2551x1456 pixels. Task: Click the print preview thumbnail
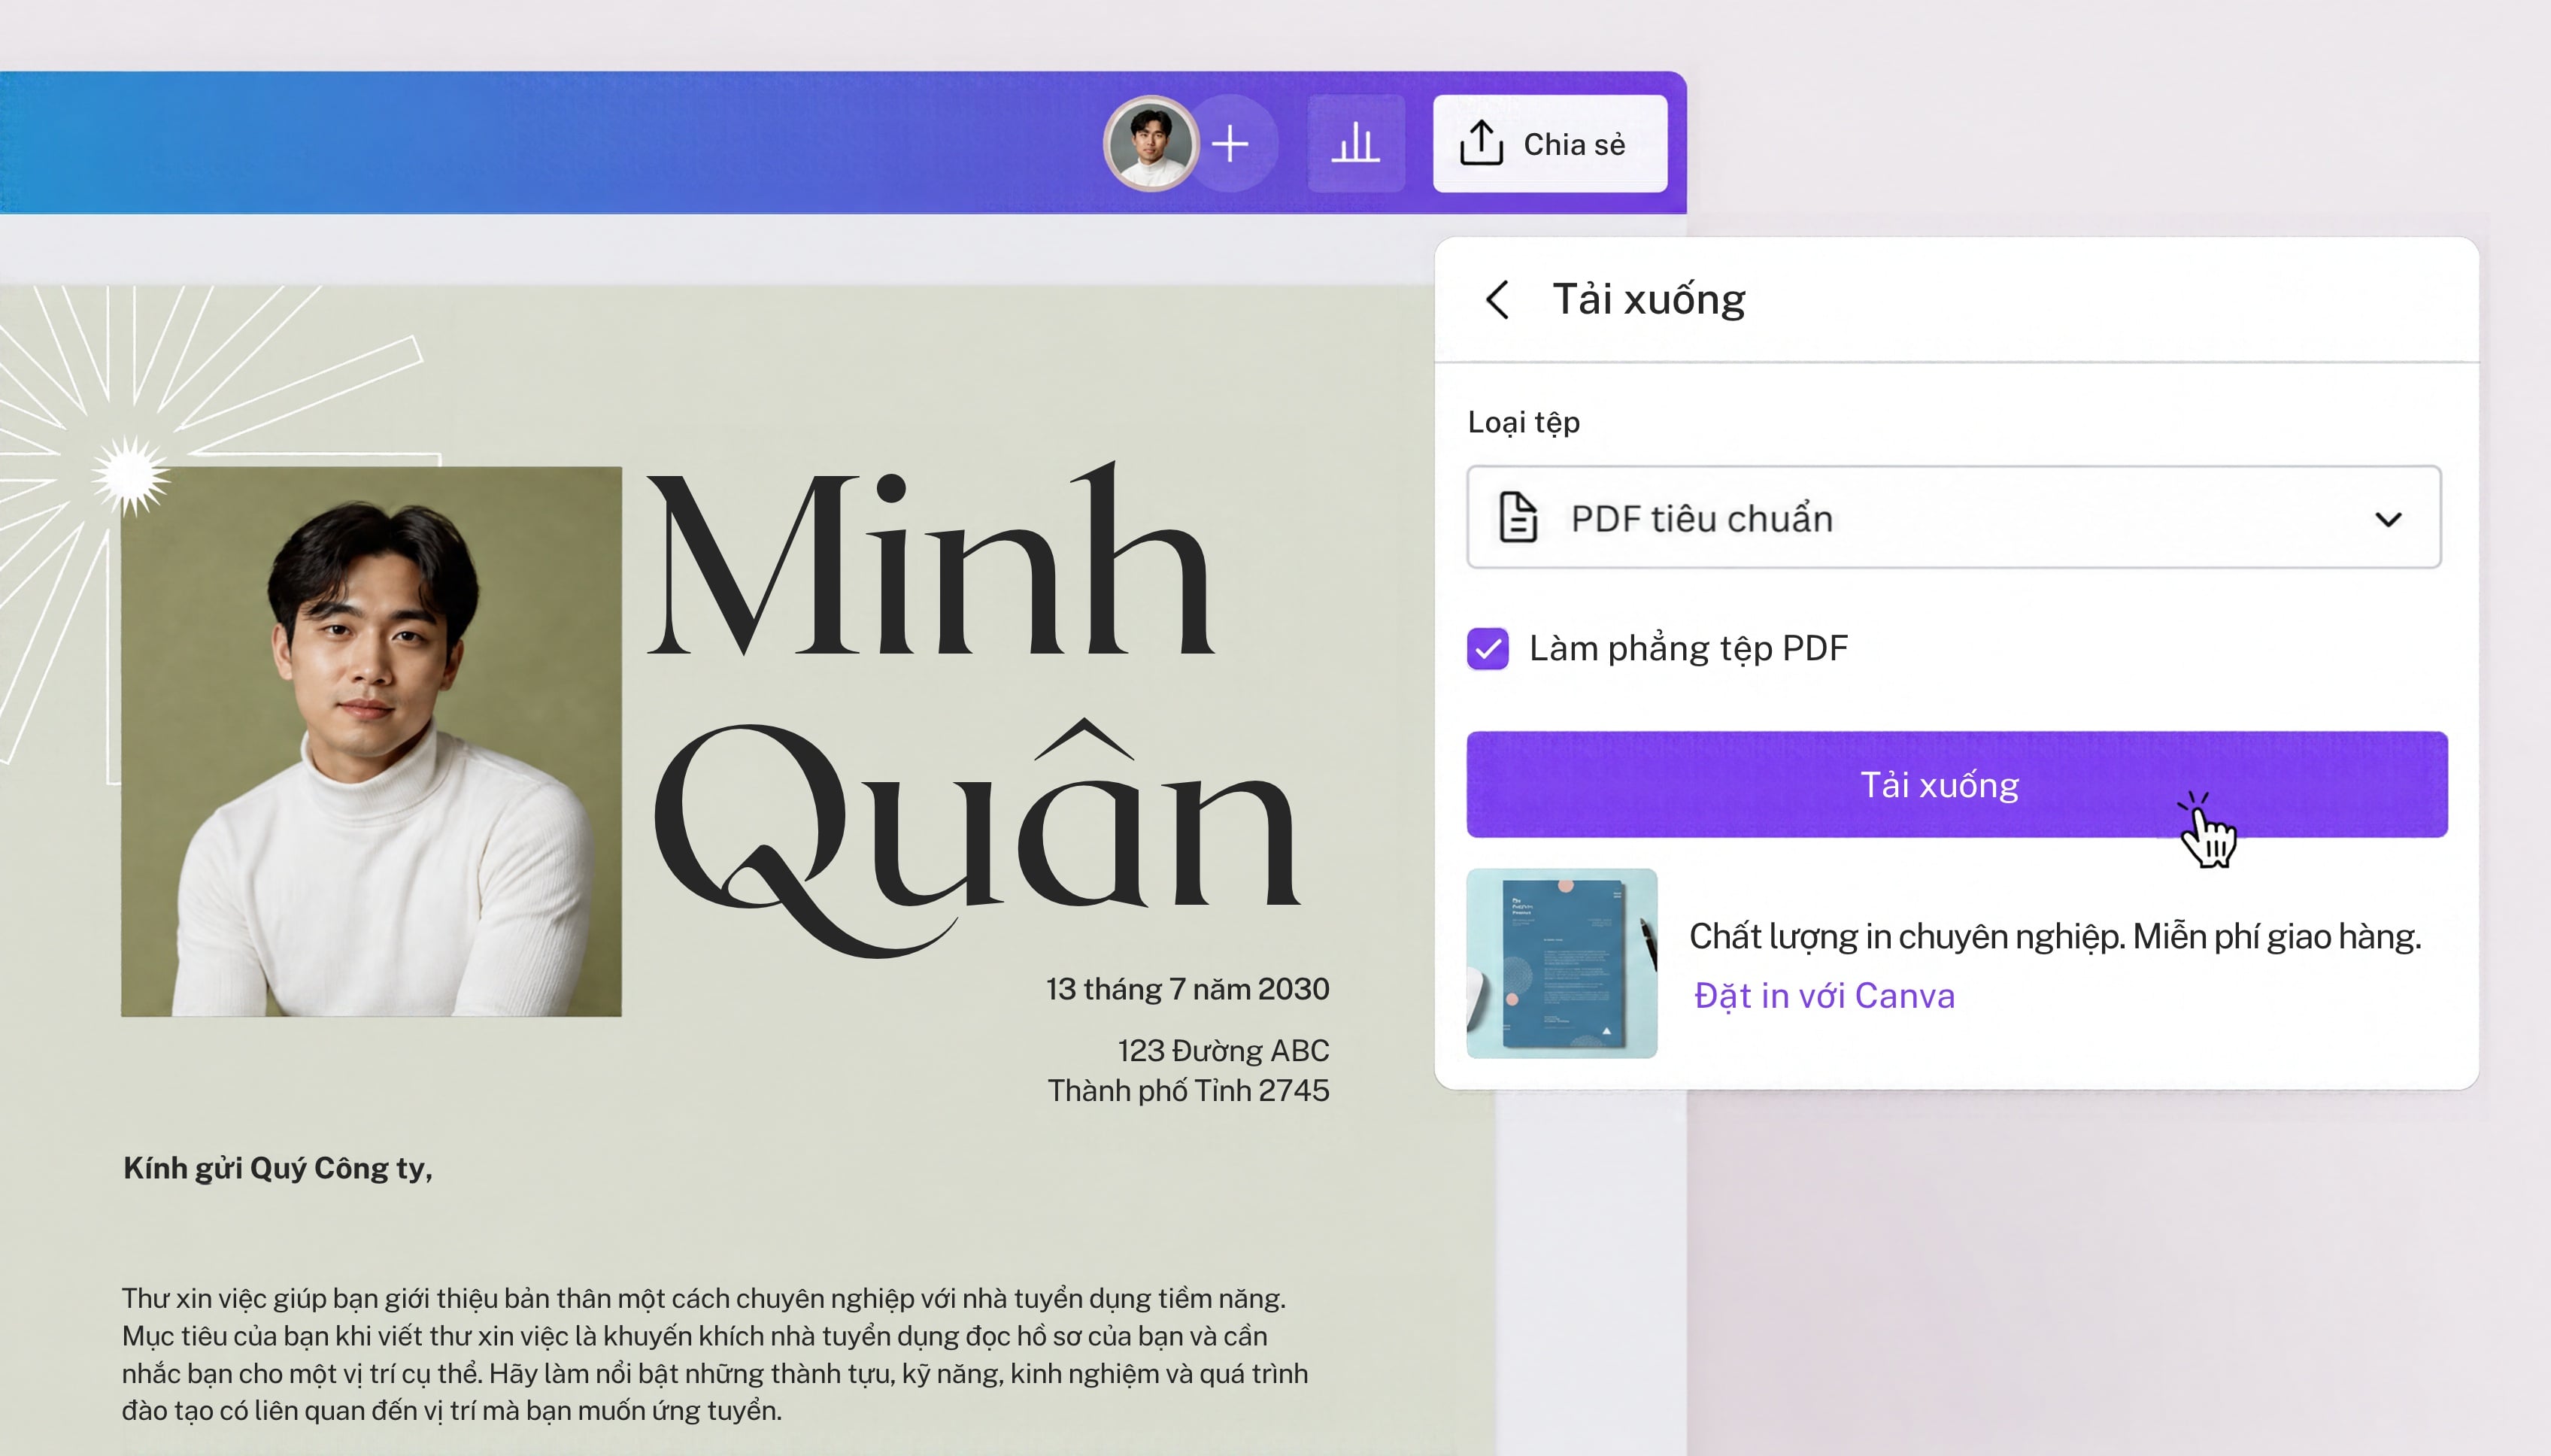[x=1562, y=963]
